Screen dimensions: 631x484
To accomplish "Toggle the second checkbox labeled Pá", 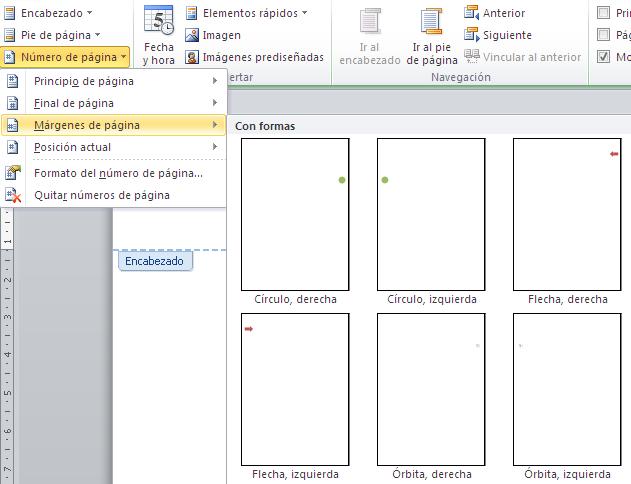I will (603, 35).
